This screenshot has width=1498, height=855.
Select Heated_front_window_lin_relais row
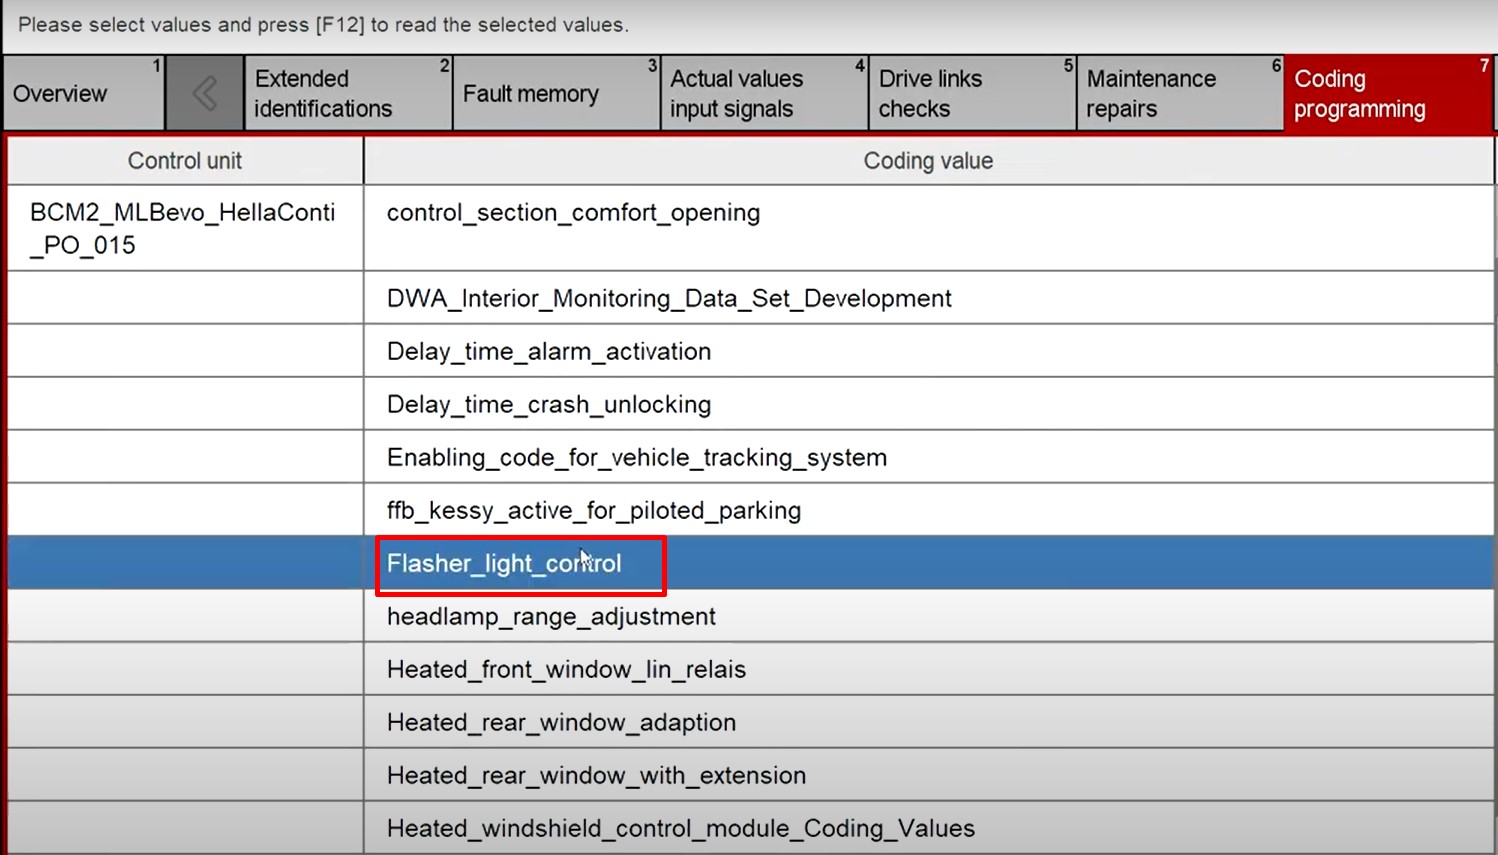tap(566, 670)
